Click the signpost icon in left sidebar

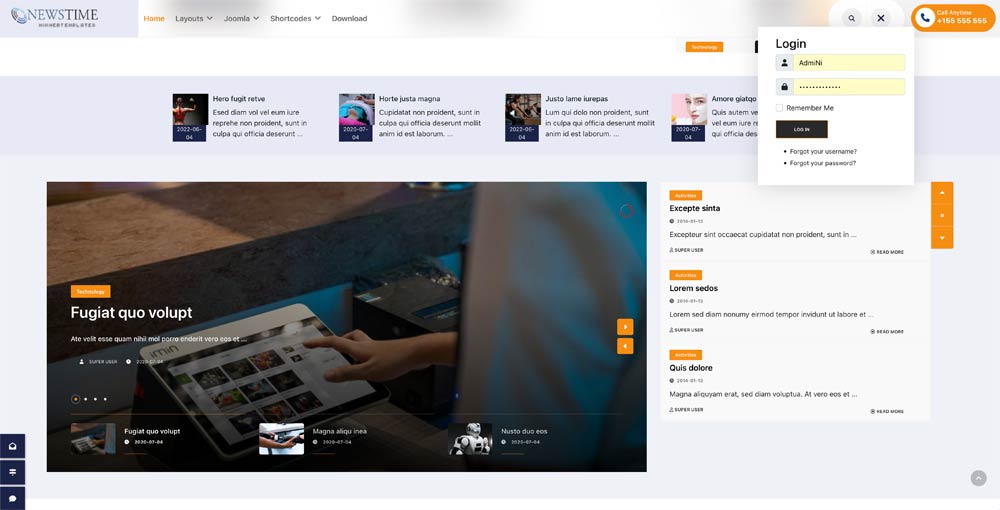tap(12, 472)
